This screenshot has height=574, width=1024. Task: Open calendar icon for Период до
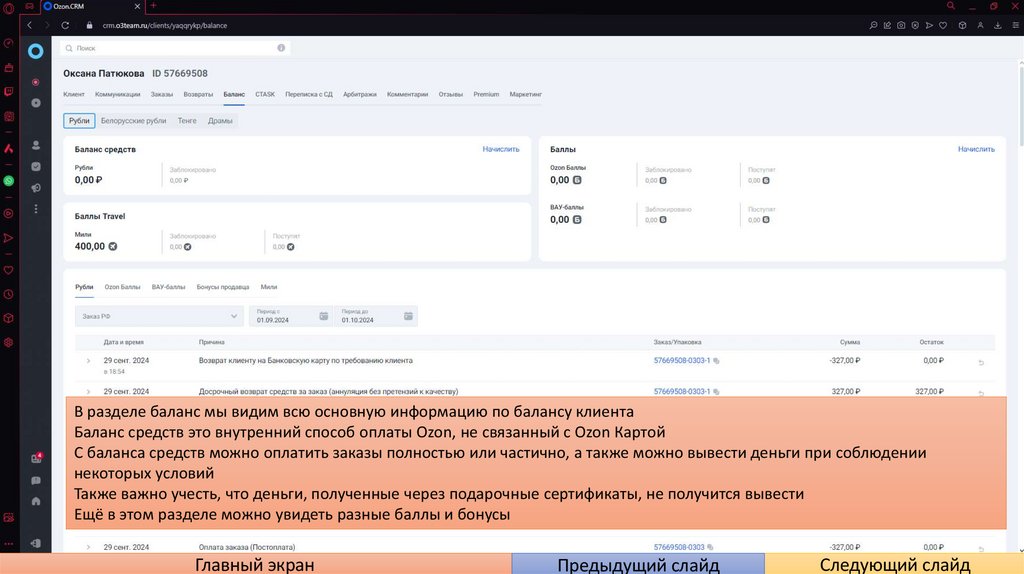tap(408, 316)
